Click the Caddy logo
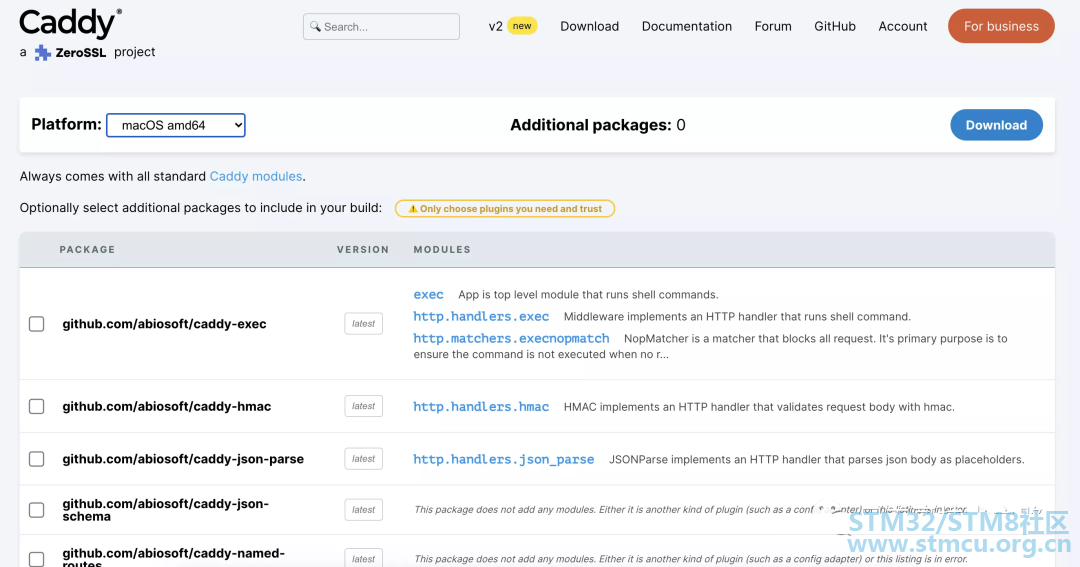Screen dimensions: 1080x567 point(70,24)
